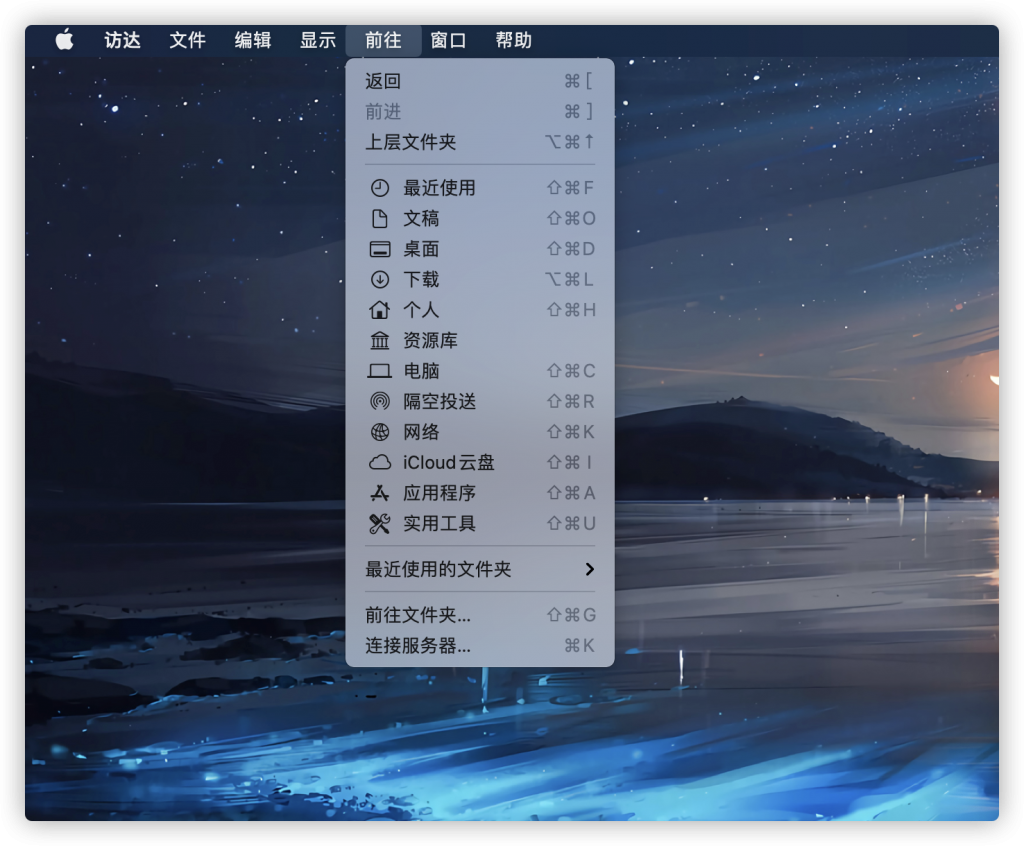Choose 前往文件夹... menu entry
Image resolution: width=1024 pixels, height=846 pixels.
pyautogui.click(x=418, y=615)
